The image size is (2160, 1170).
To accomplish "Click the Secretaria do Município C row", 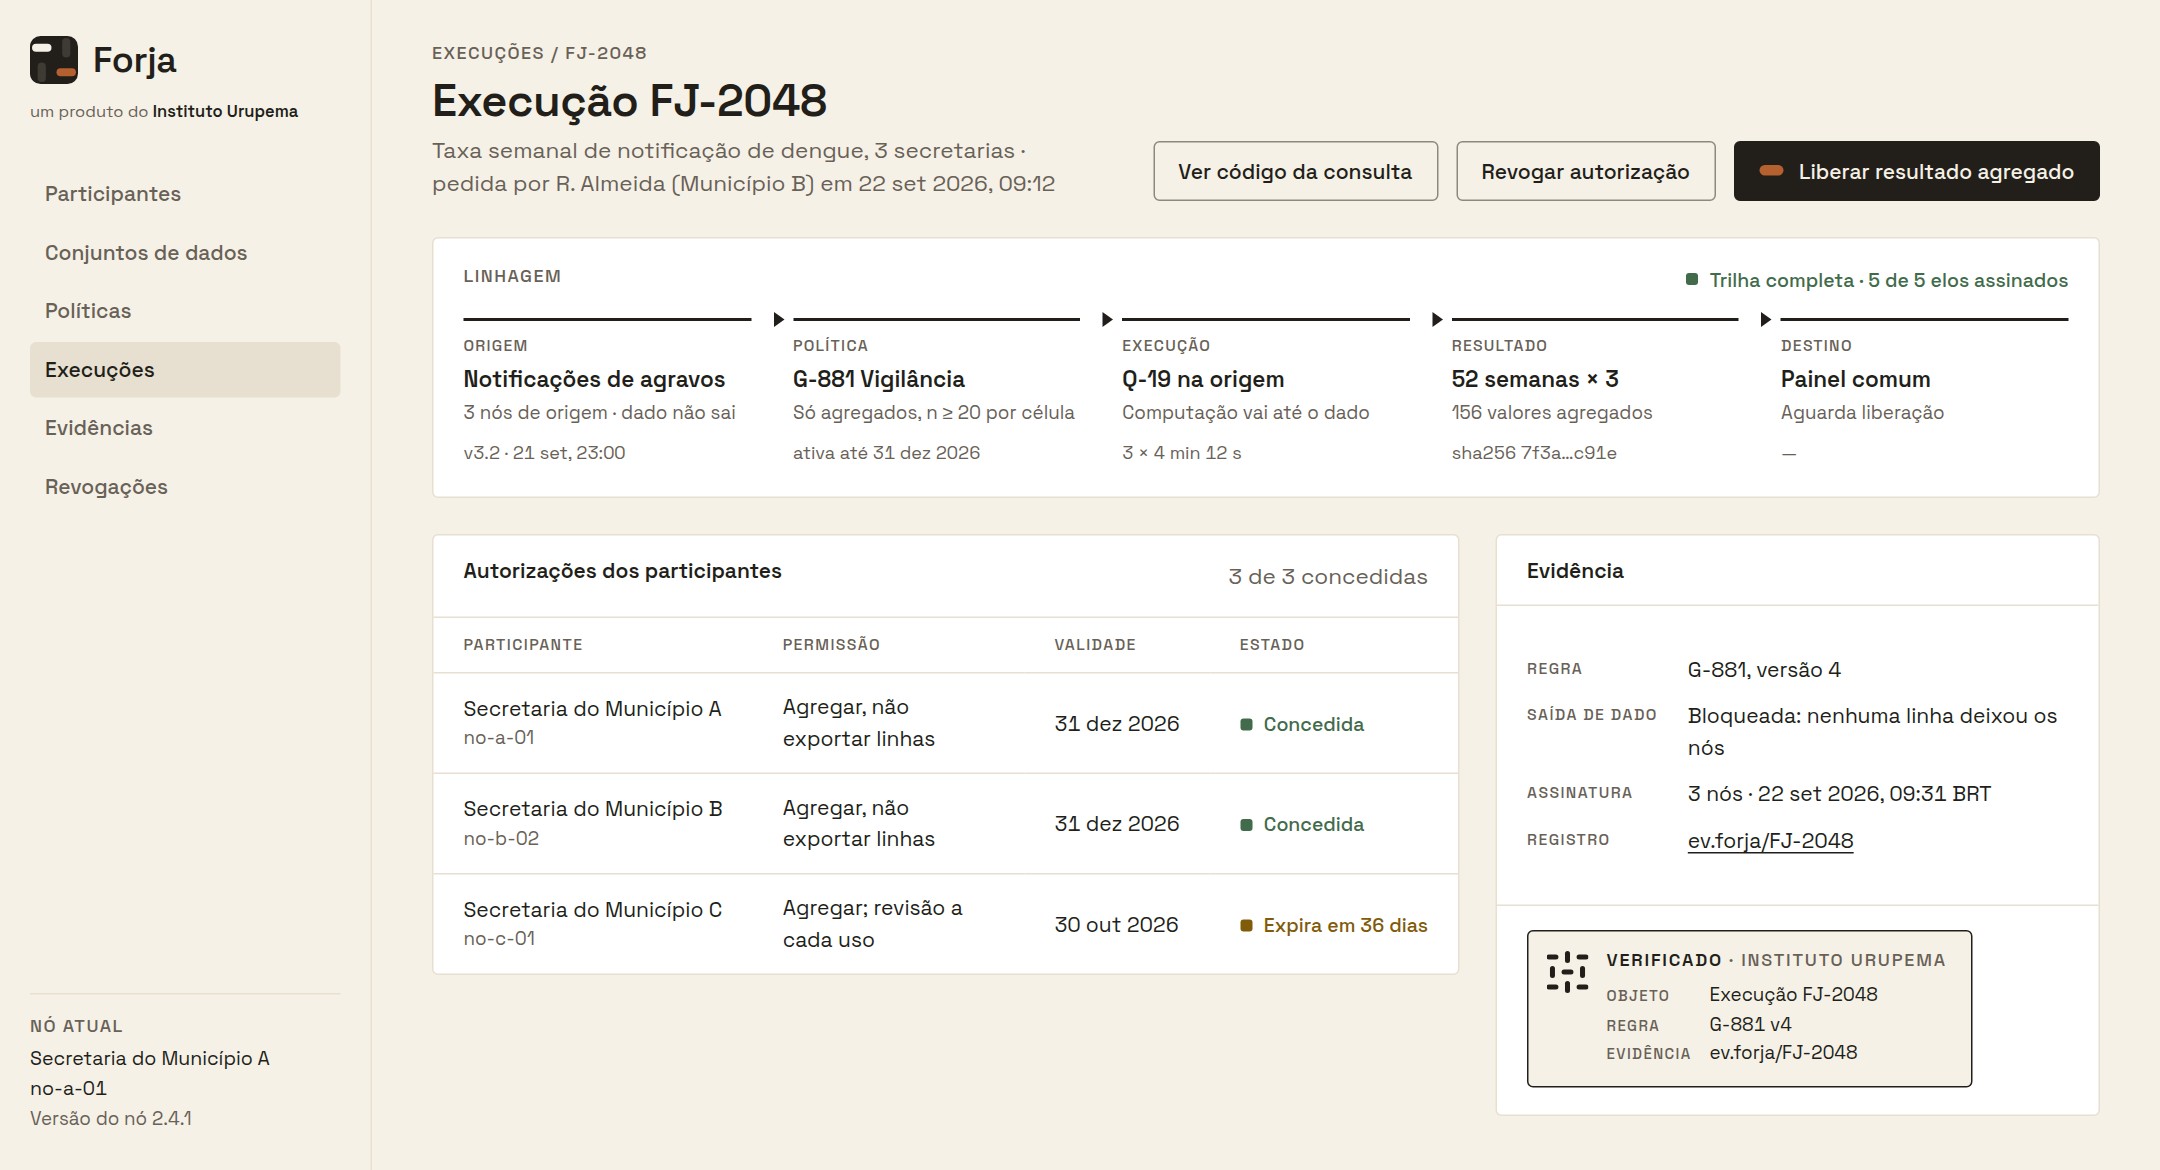I will pyautogui.click(x=945, y=924).
